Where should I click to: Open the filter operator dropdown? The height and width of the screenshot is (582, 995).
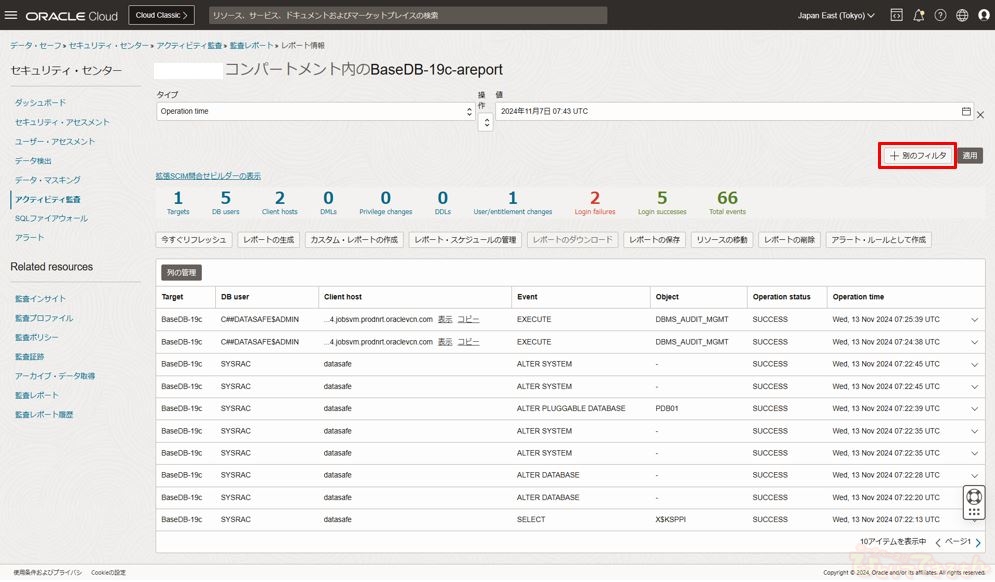pos(485,122)
